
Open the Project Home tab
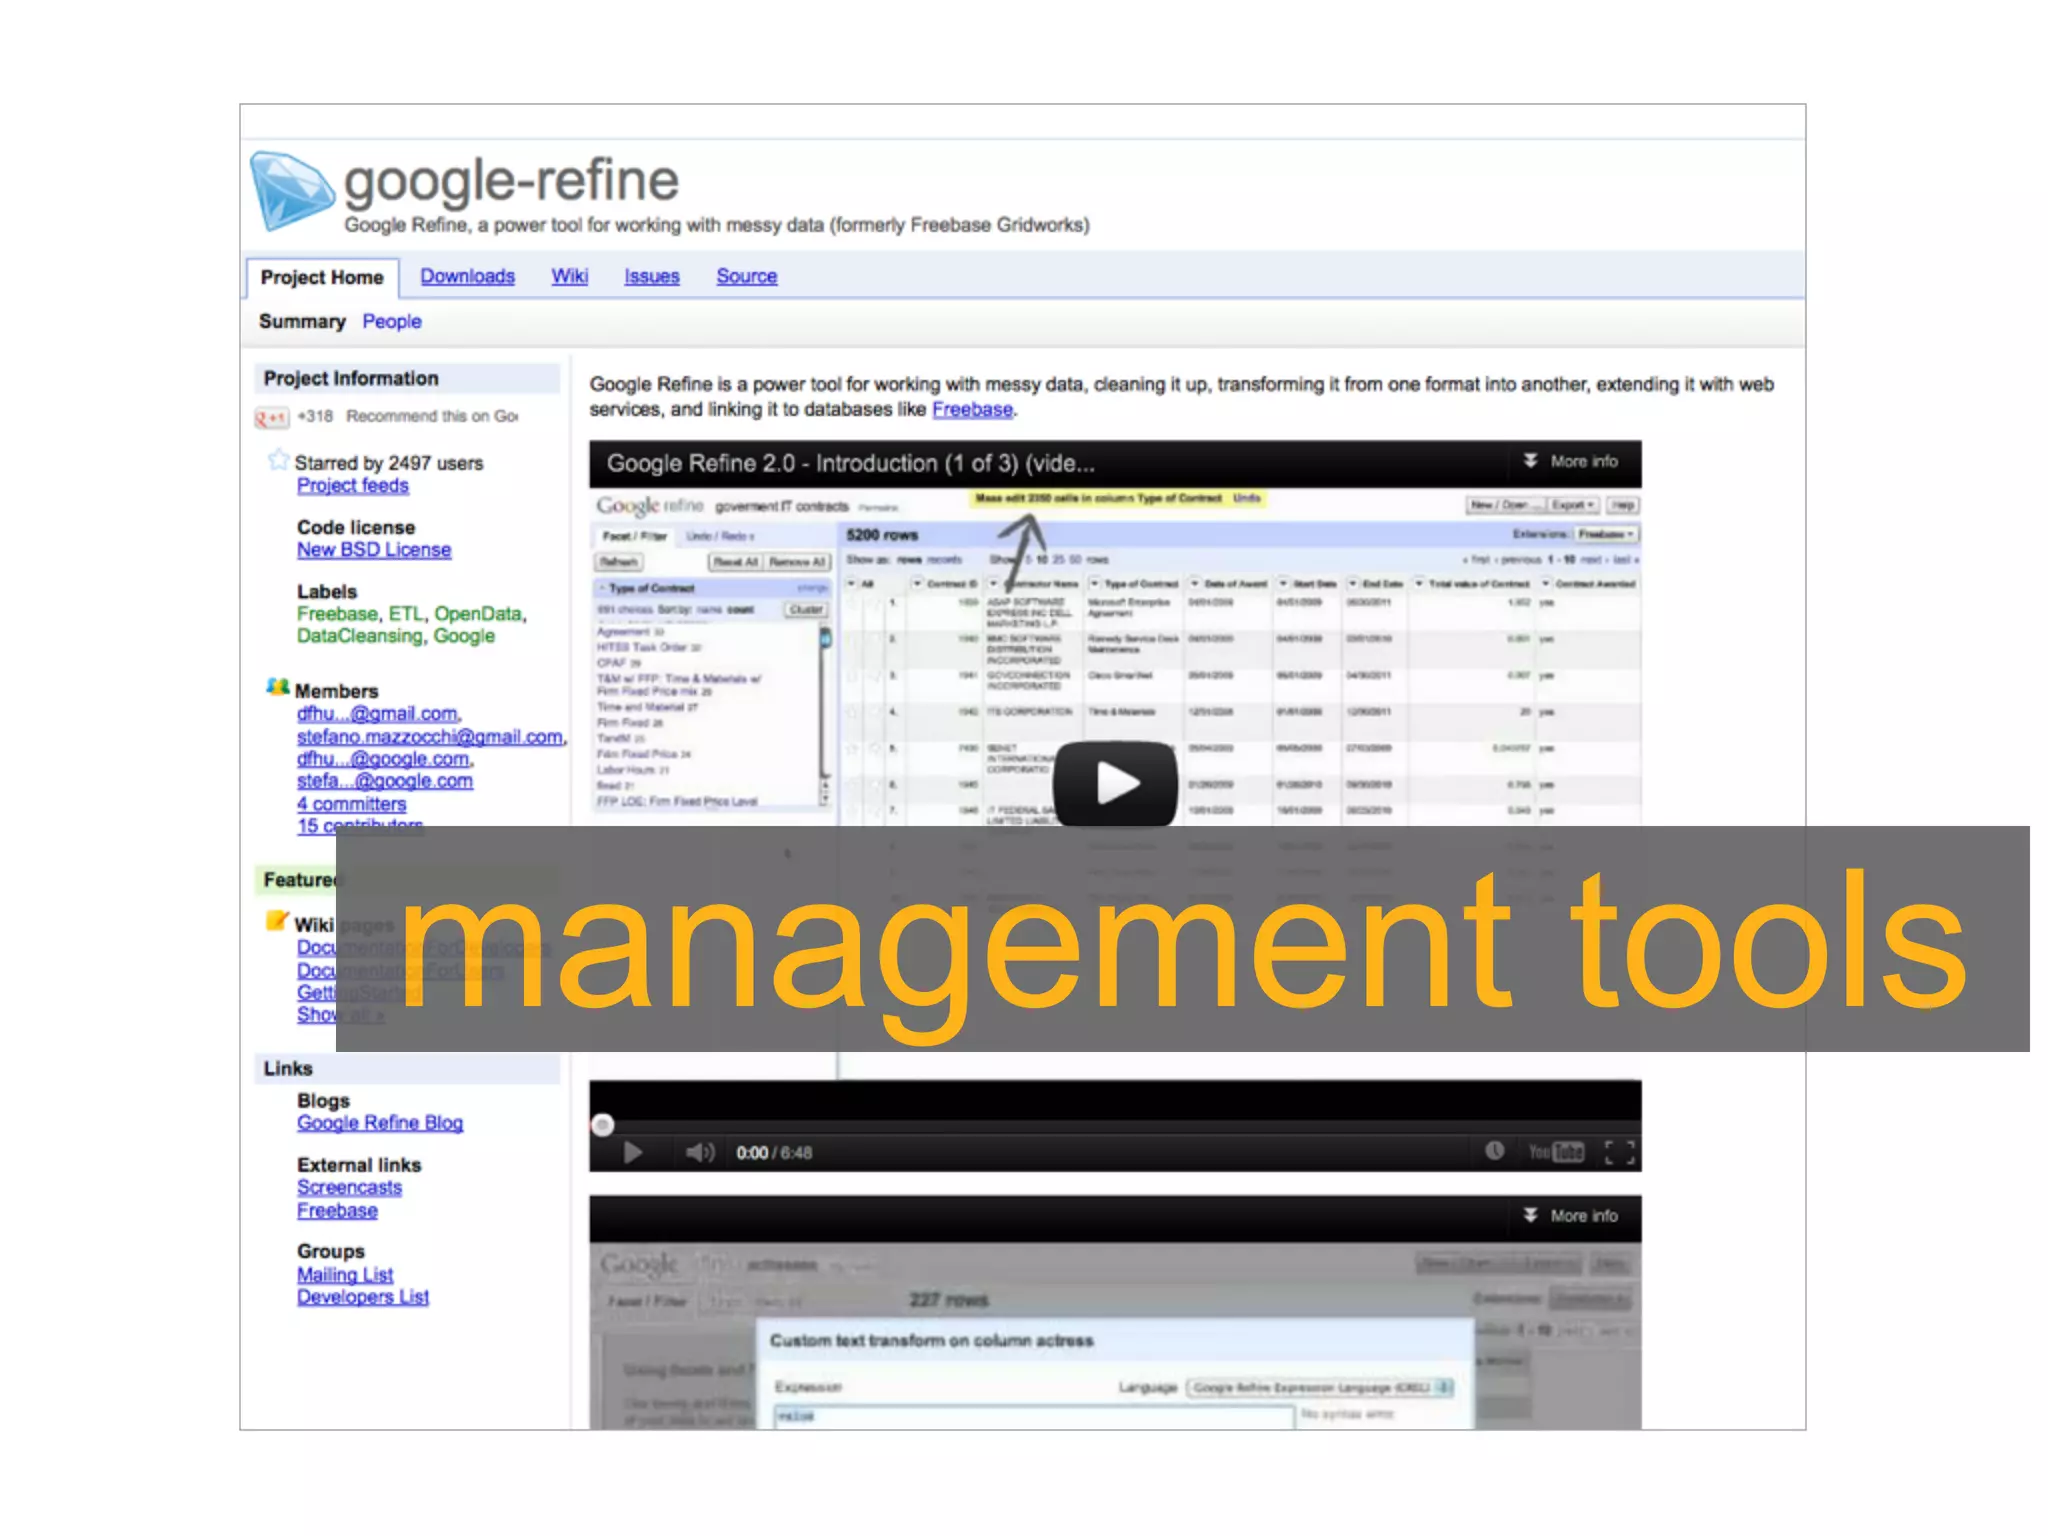(321, 277)
